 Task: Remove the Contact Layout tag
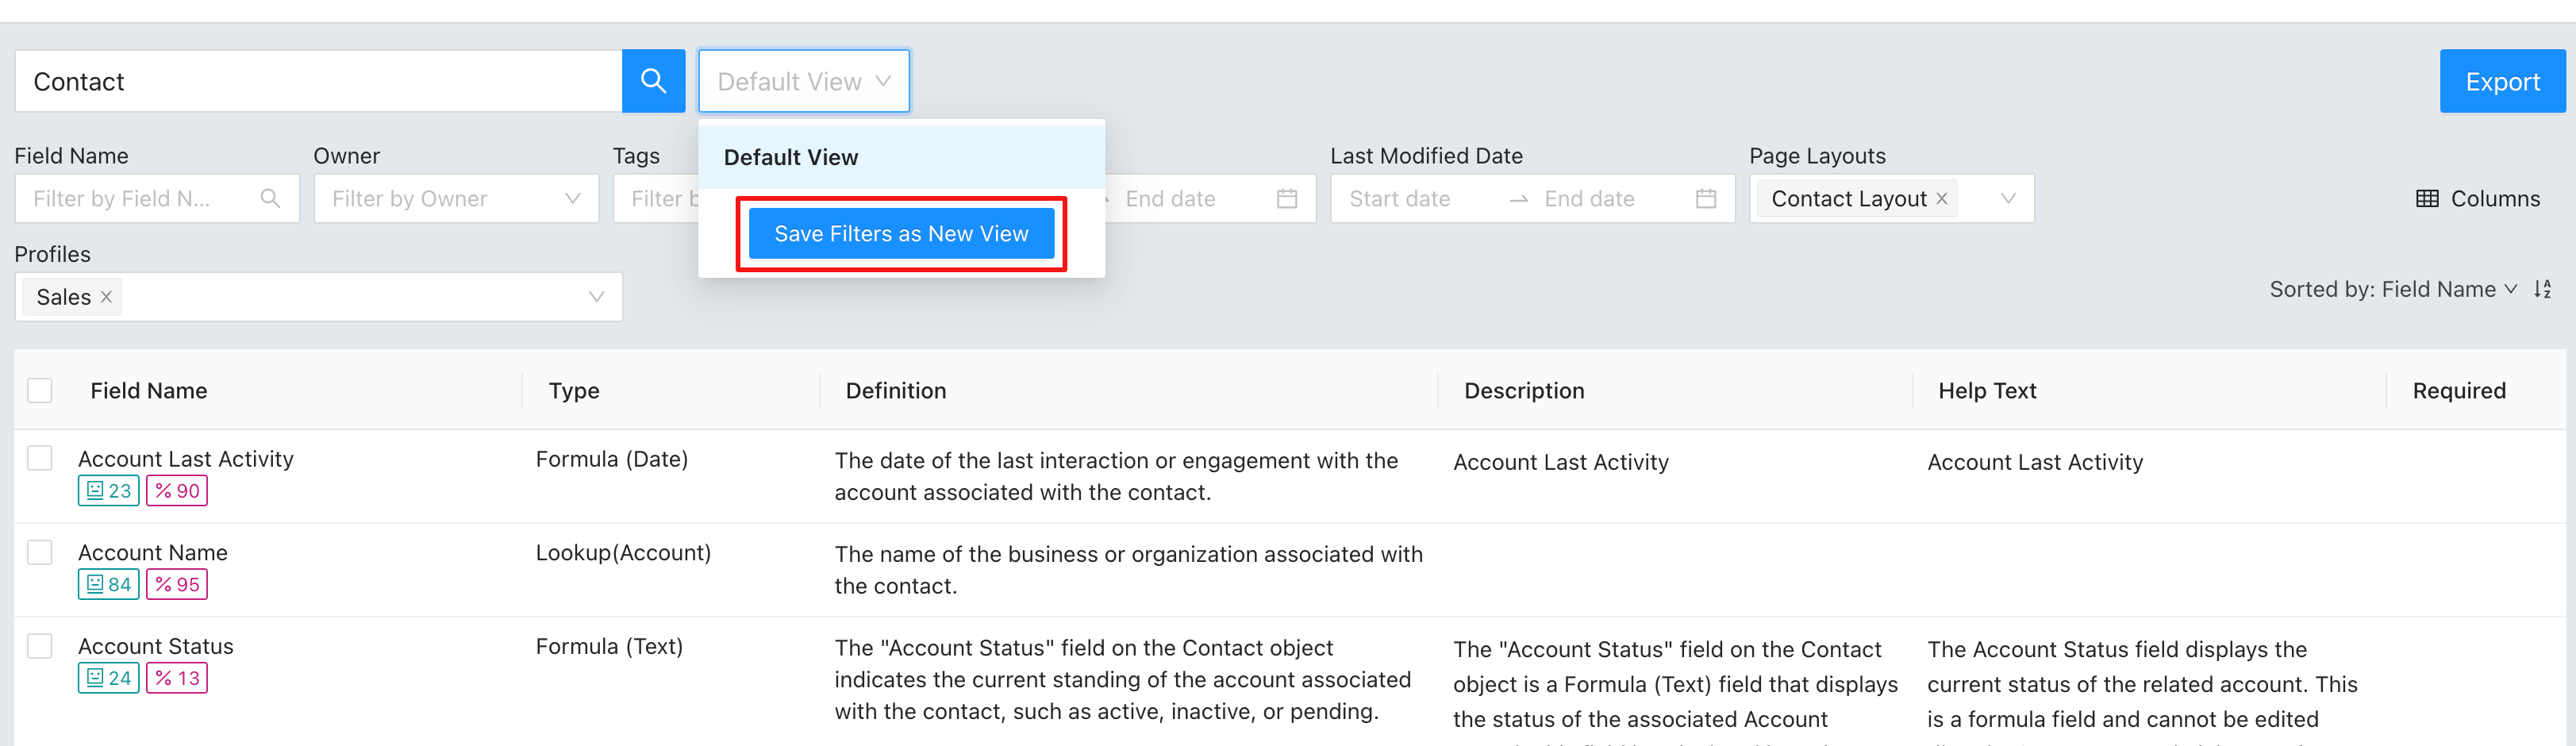pos(1941,198)
